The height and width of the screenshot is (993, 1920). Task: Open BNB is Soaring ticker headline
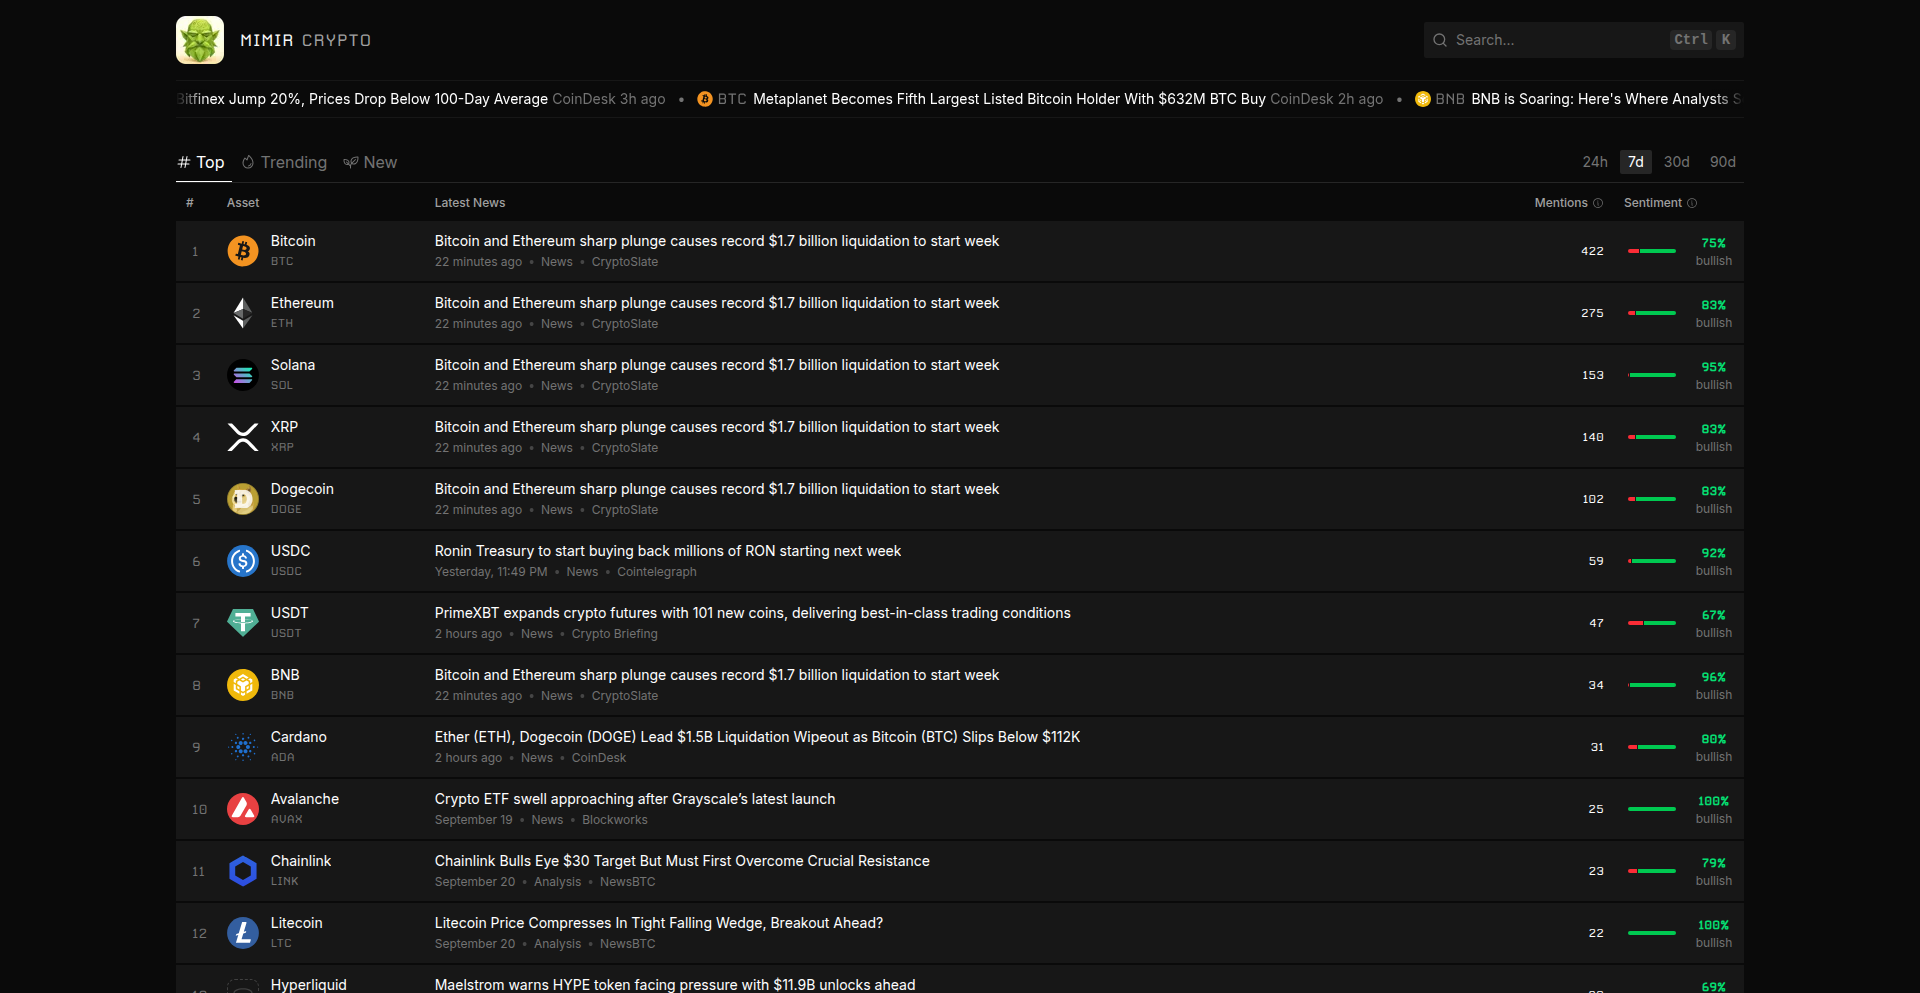[1599, 99]
